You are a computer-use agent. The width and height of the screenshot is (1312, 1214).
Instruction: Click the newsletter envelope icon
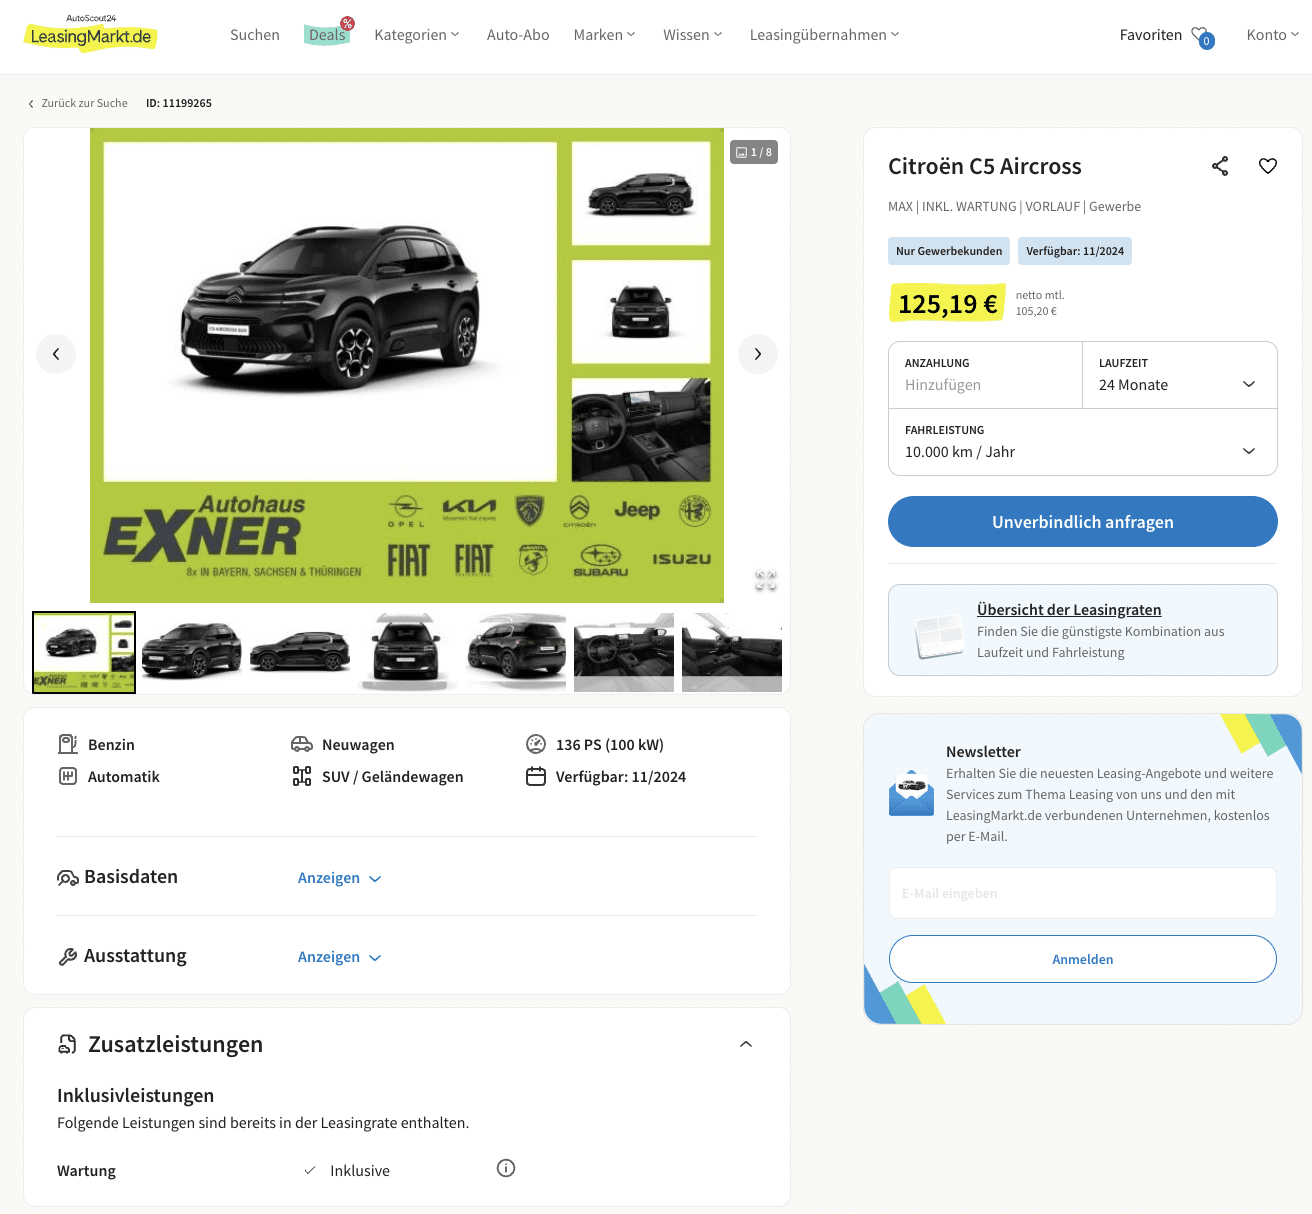pos(911,794)
